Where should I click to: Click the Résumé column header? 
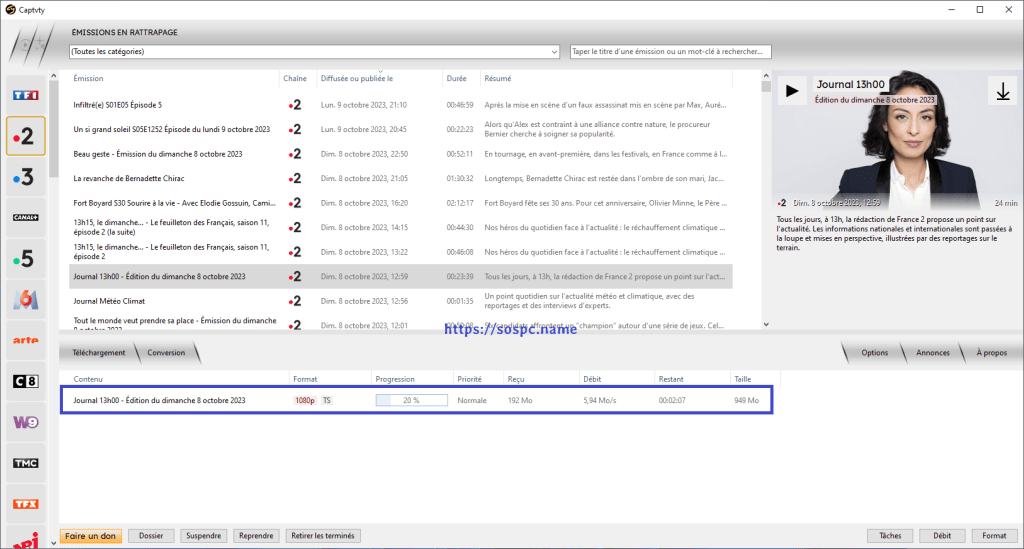(x=498, y=78)
